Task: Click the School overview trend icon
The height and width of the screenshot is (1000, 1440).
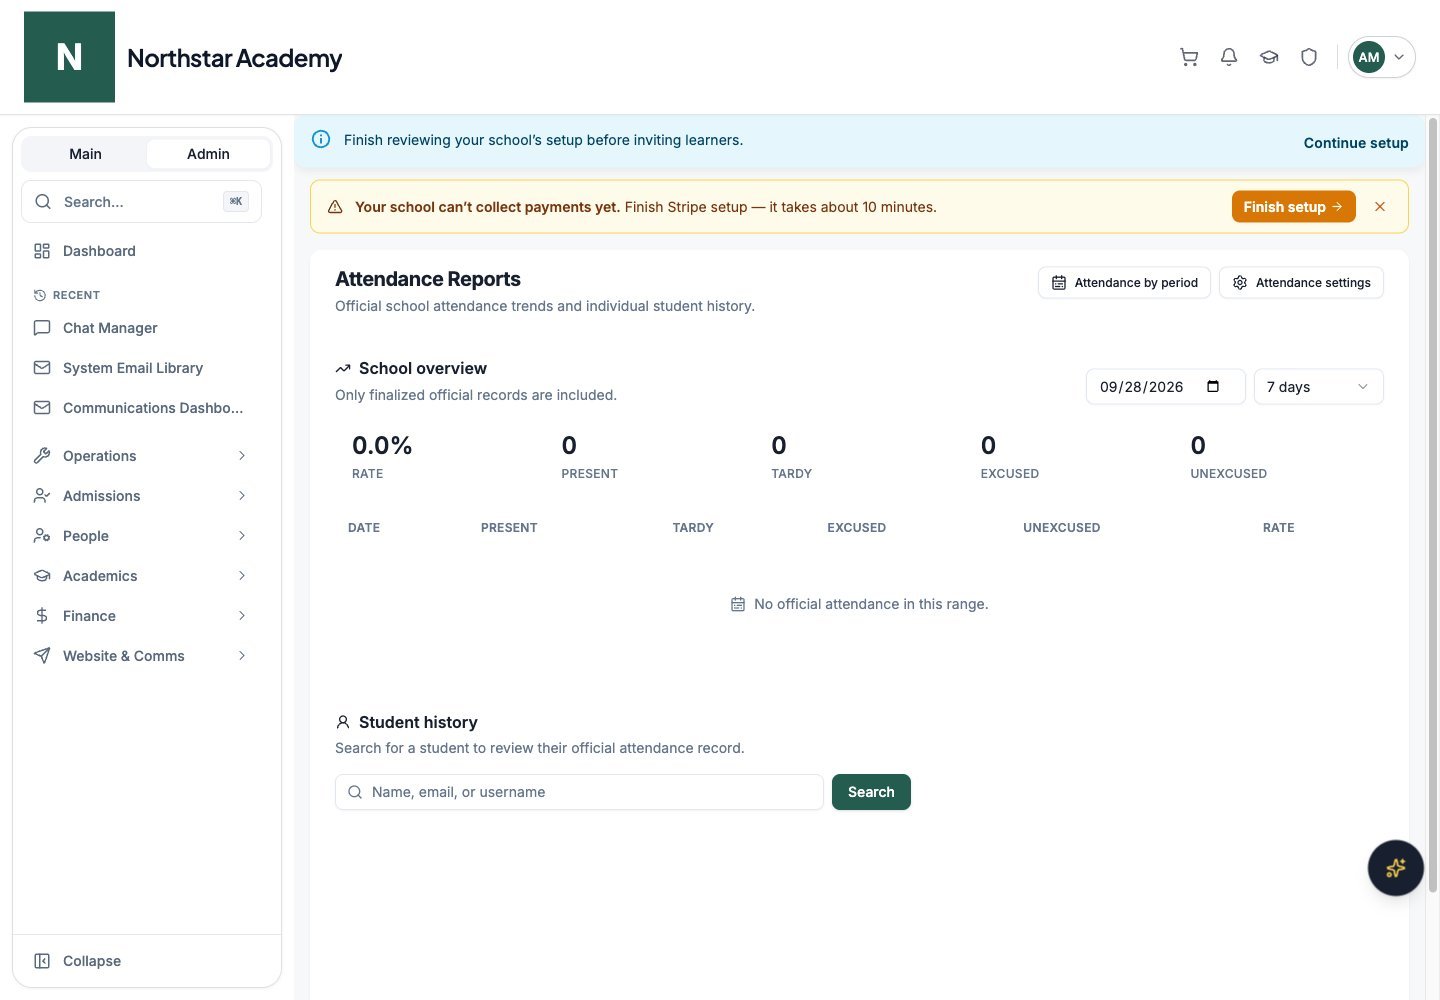Action: (343, 368)
